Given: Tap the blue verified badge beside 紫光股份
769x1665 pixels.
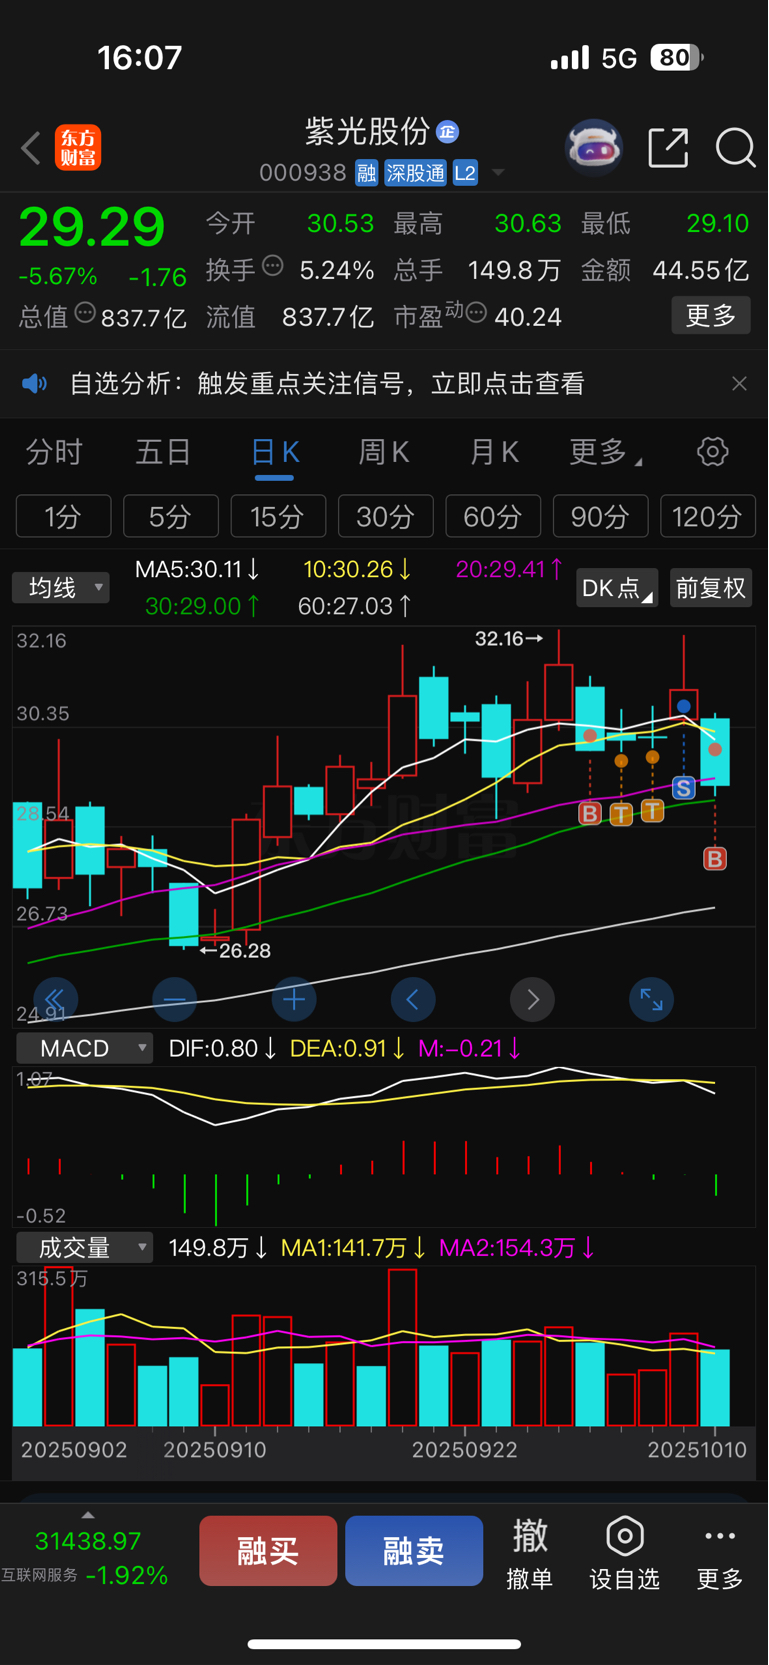Looking at the screenshot, I should click(x=448, y=132).
